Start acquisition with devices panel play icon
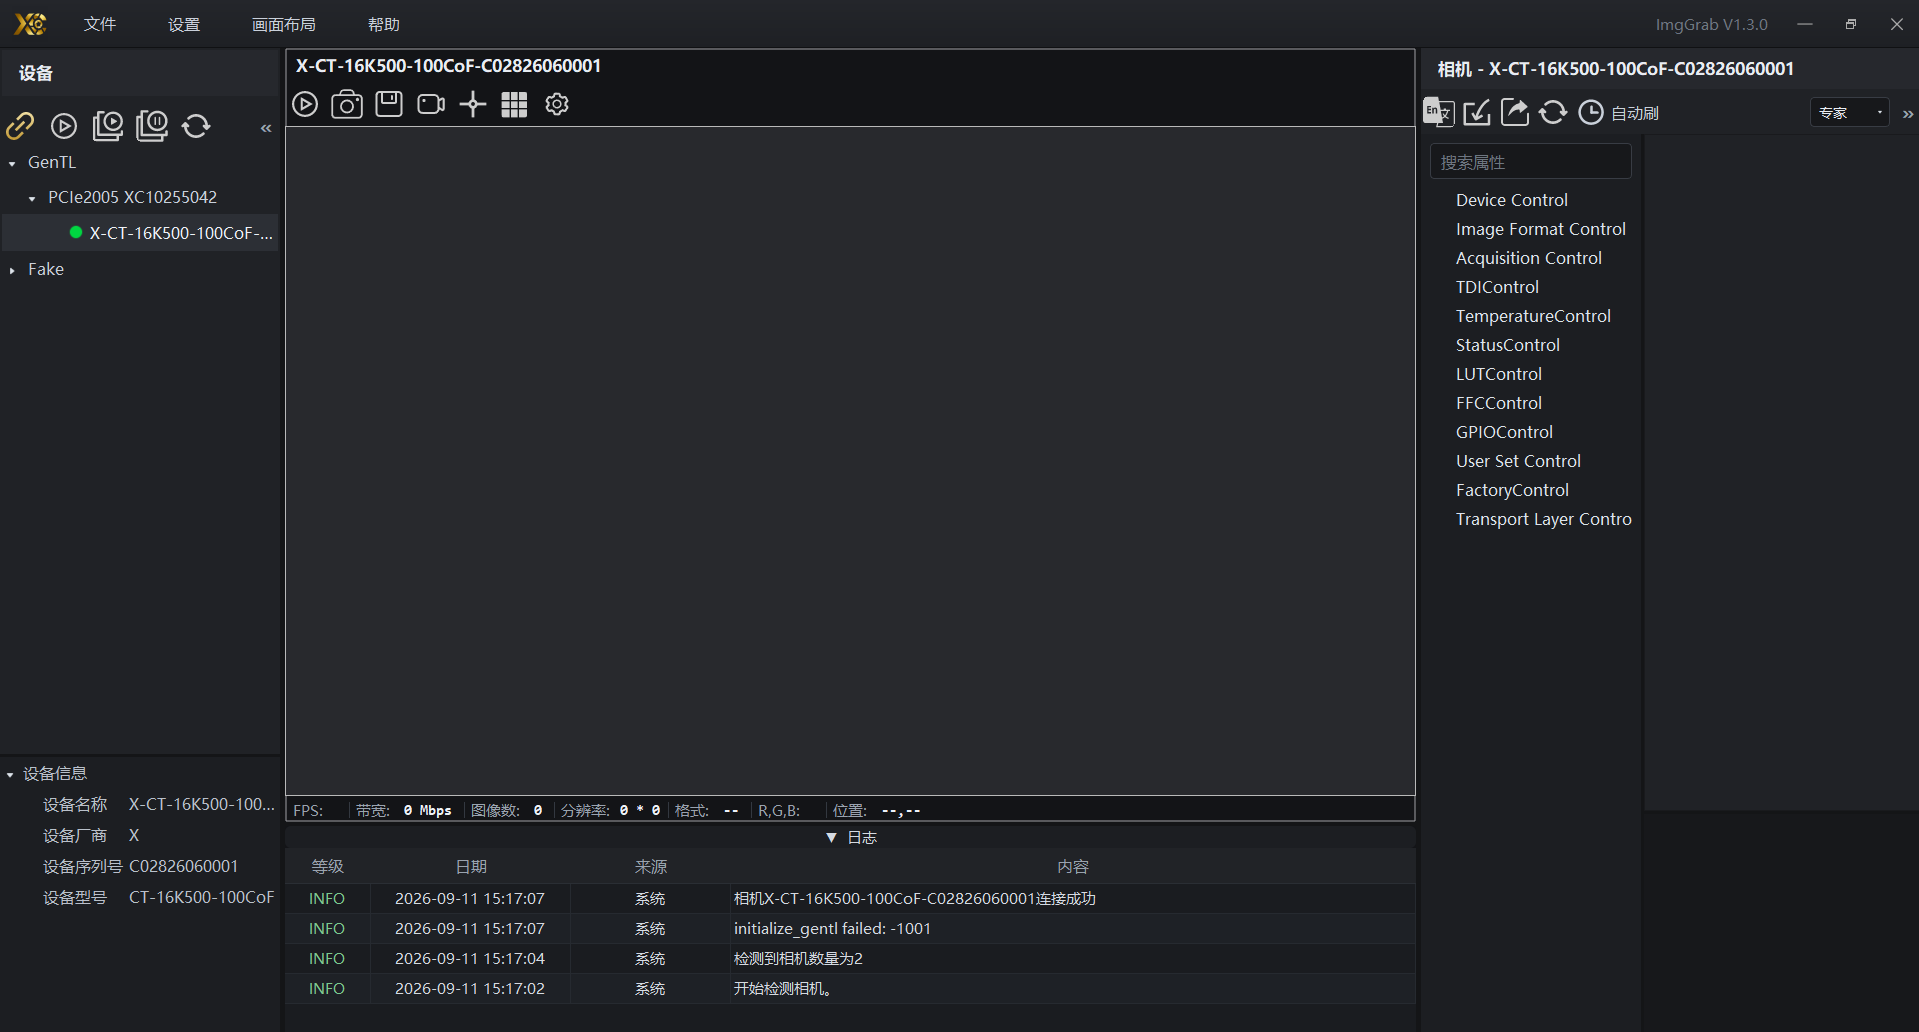1919x1032 pixels. click(64, 125)
